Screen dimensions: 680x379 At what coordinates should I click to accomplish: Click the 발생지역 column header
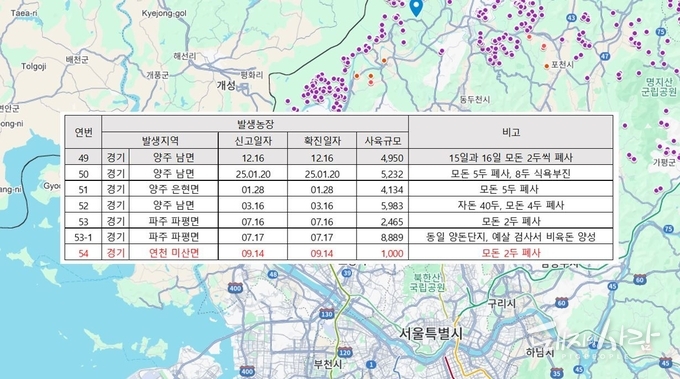click(x=160, y=140)
